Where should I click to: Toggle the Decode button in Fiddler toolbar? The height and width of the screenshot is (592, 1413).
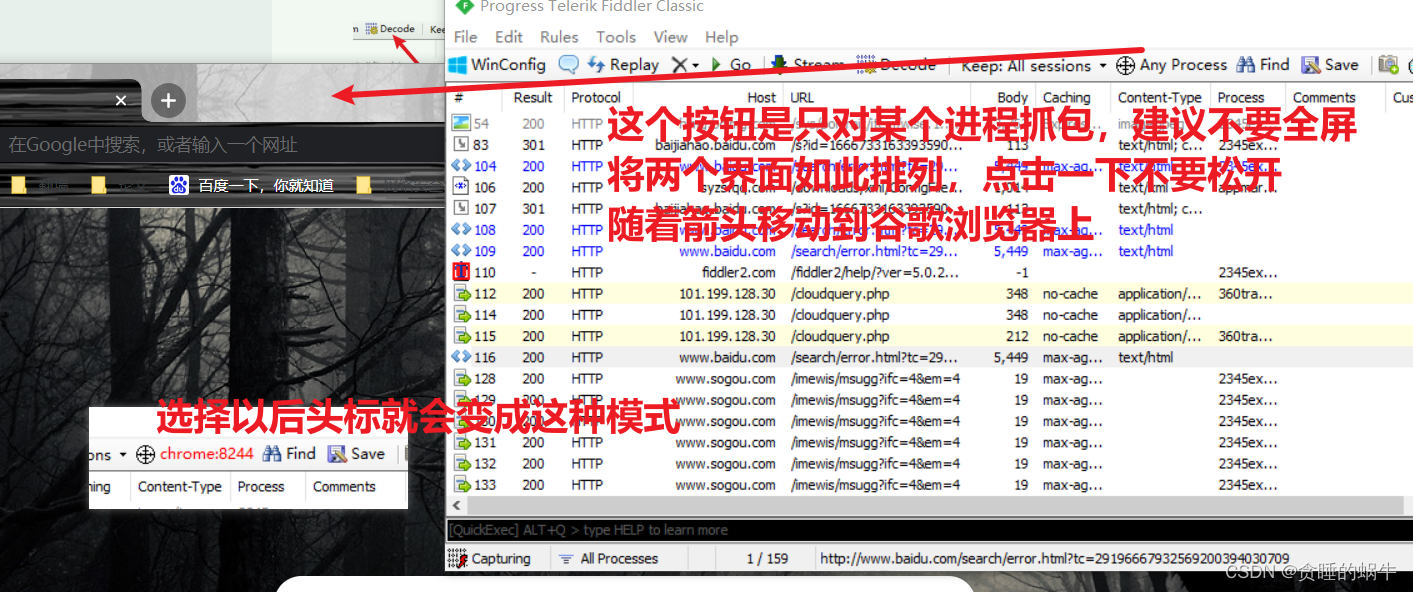click(x=897, y=65)
